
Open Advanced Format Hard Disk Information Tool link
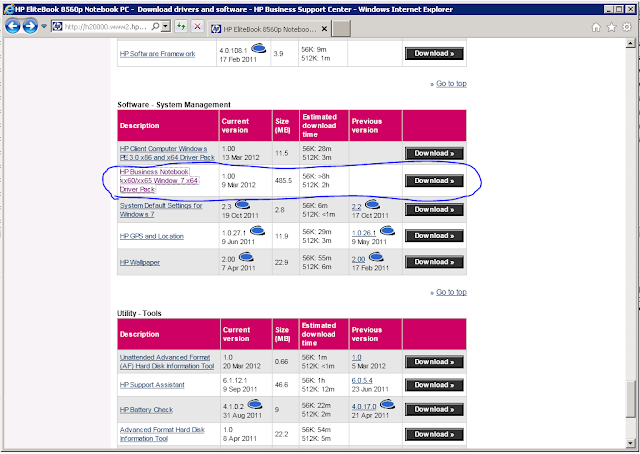162,434
